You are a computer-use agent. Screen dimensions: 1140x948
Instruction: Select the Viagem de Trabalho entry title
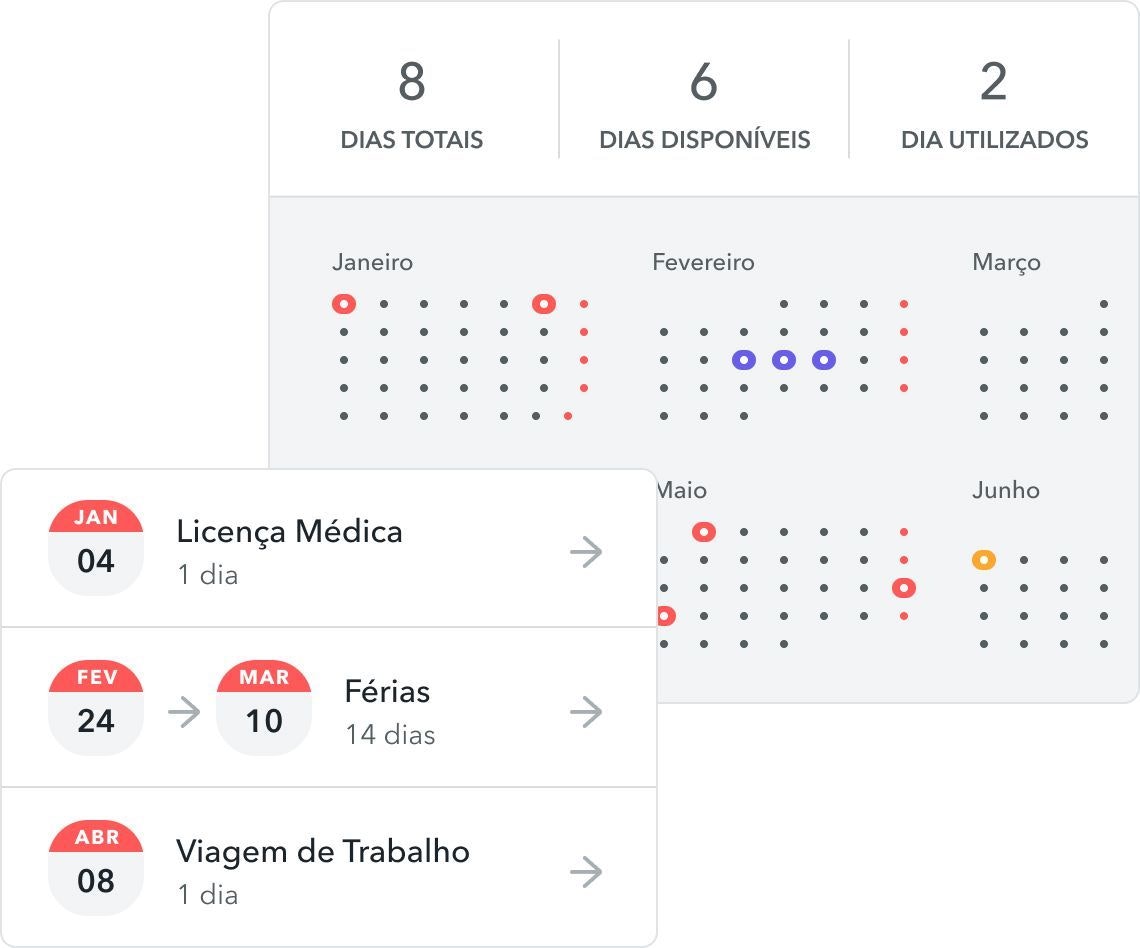pos(323,851)
